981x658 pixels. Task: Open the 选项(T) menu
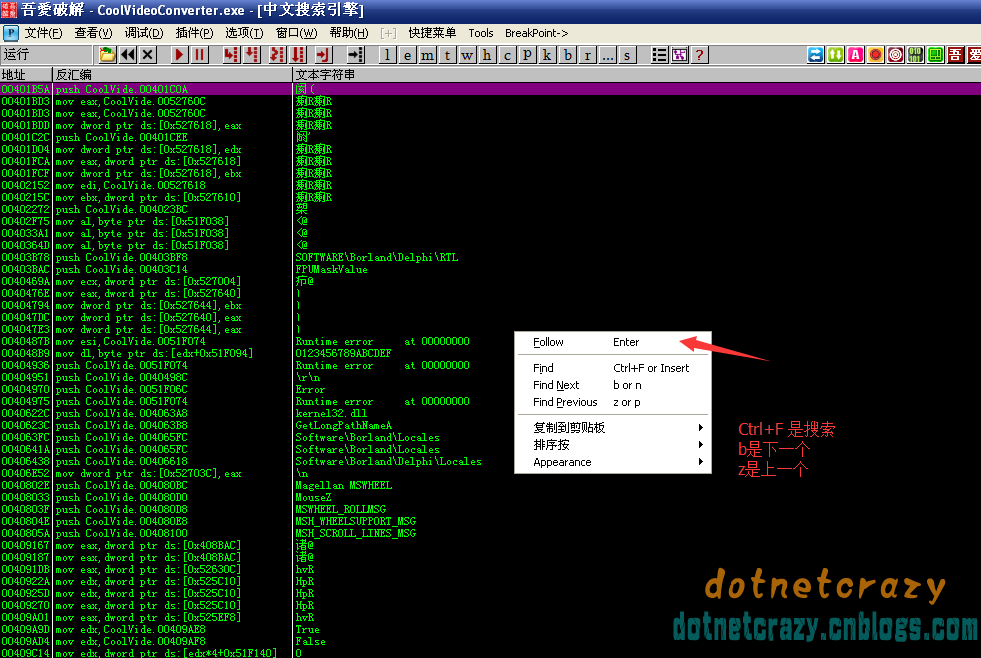(244, 33)
